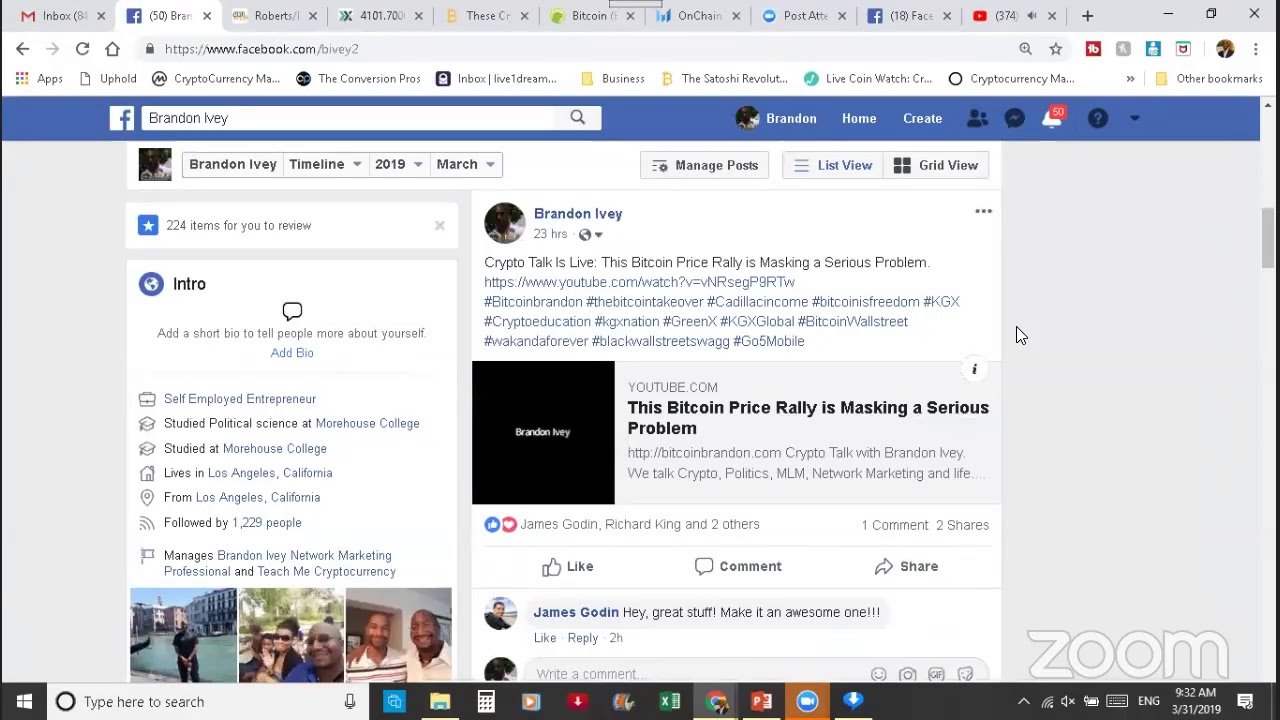Click the Share button on the post

pos(906,567)
